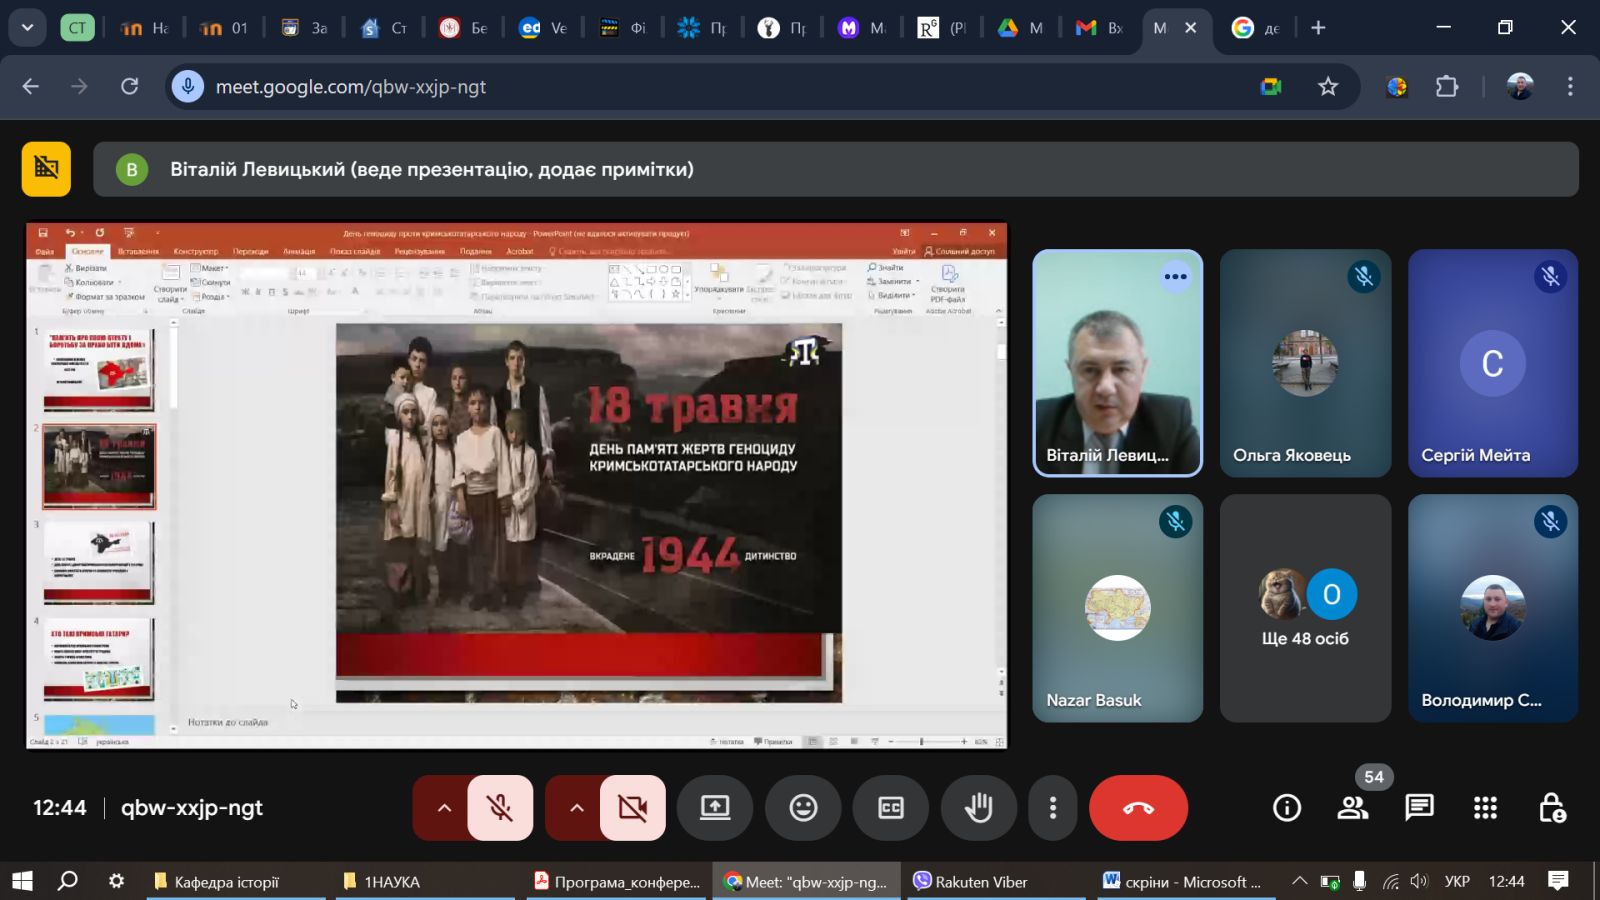This screenshot has width=1600, height=900.
Task: Switch to the Google 'де' tab
Action: (1256, 28)
